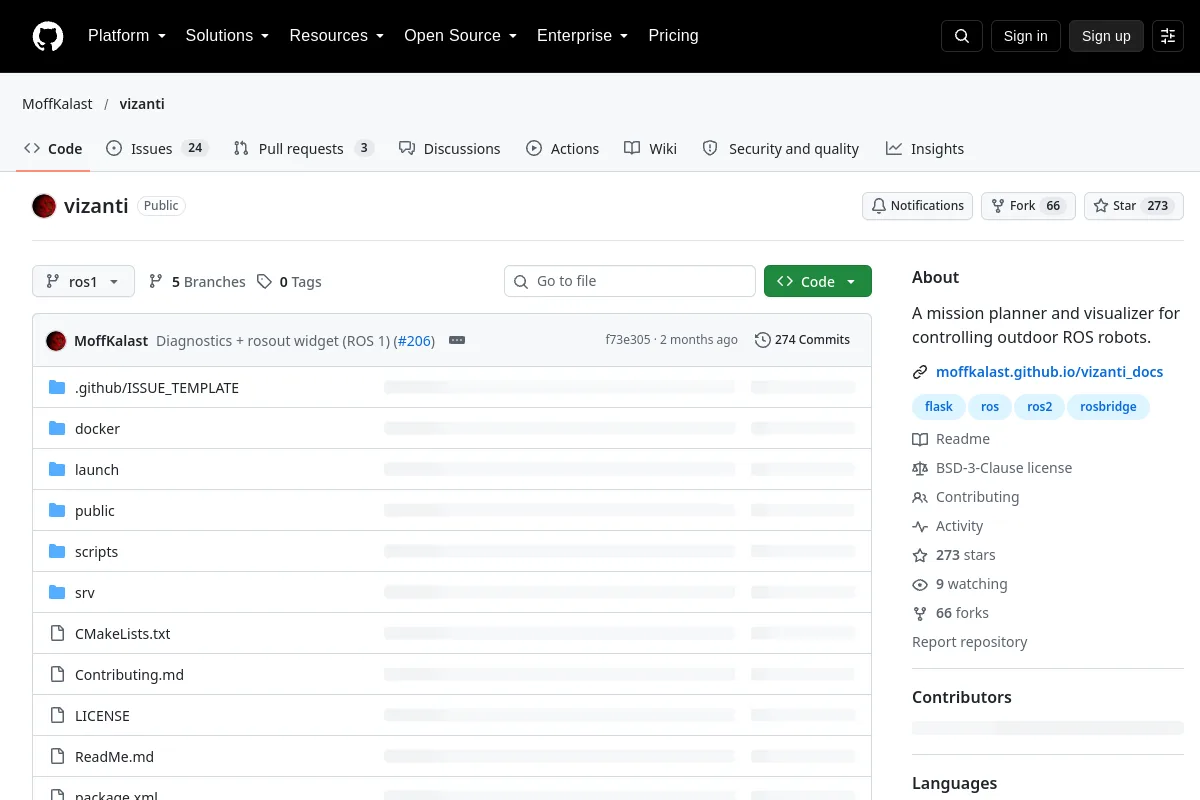Select the docker folder icon

coord(57,428)
